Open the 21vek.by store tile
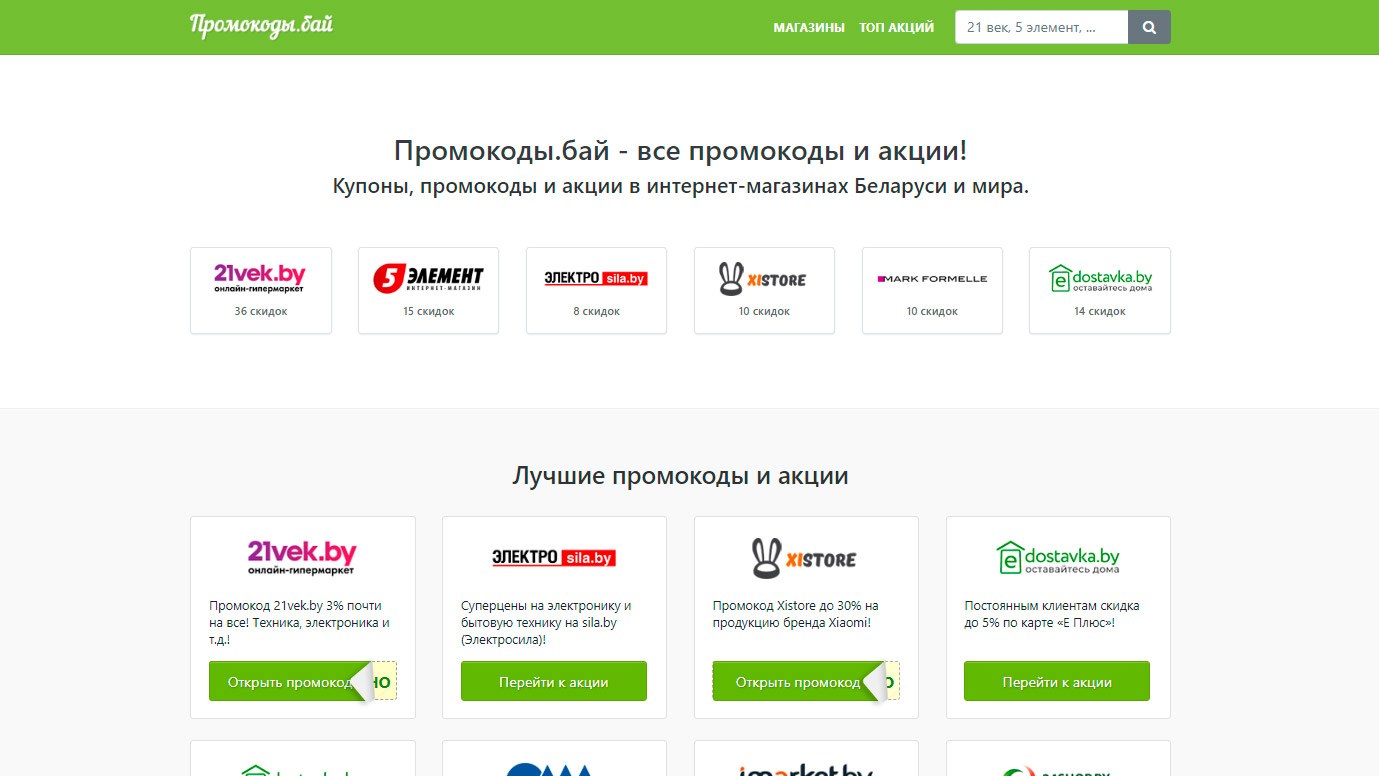Screen dimensions: 1379x776 260,290
